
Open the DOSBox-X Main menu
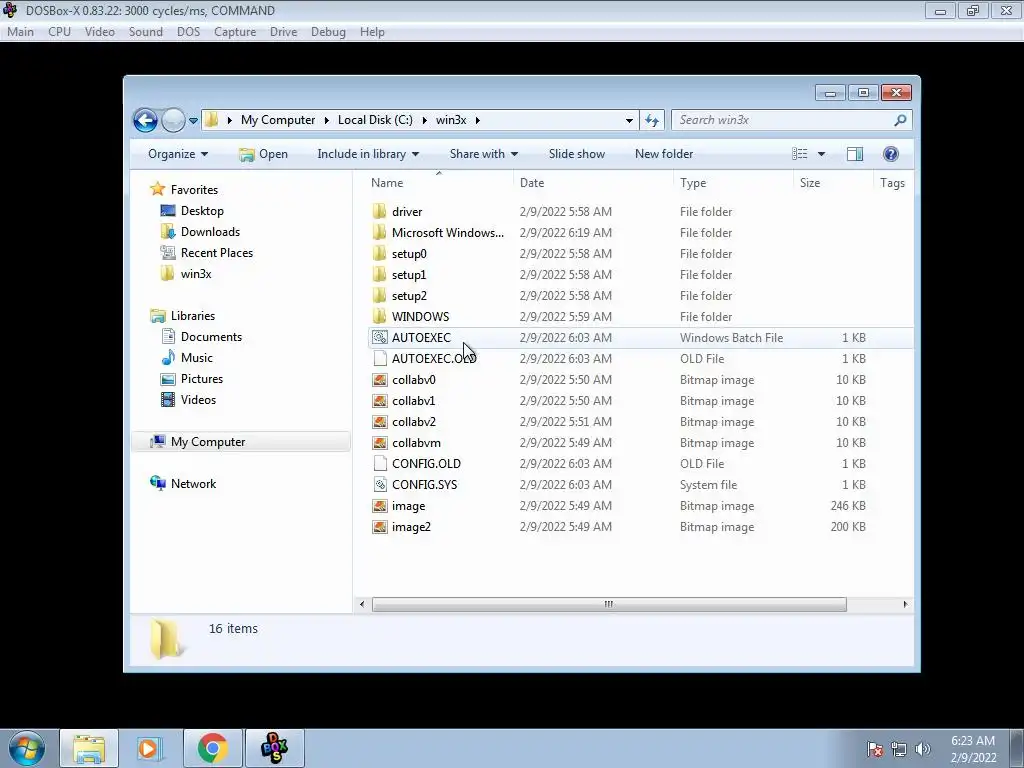coord(20,32)
